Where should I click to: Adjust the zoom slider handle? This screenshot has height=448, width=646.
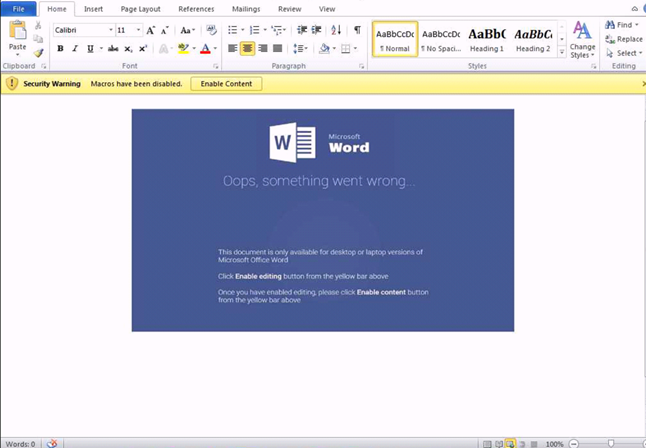611,443
